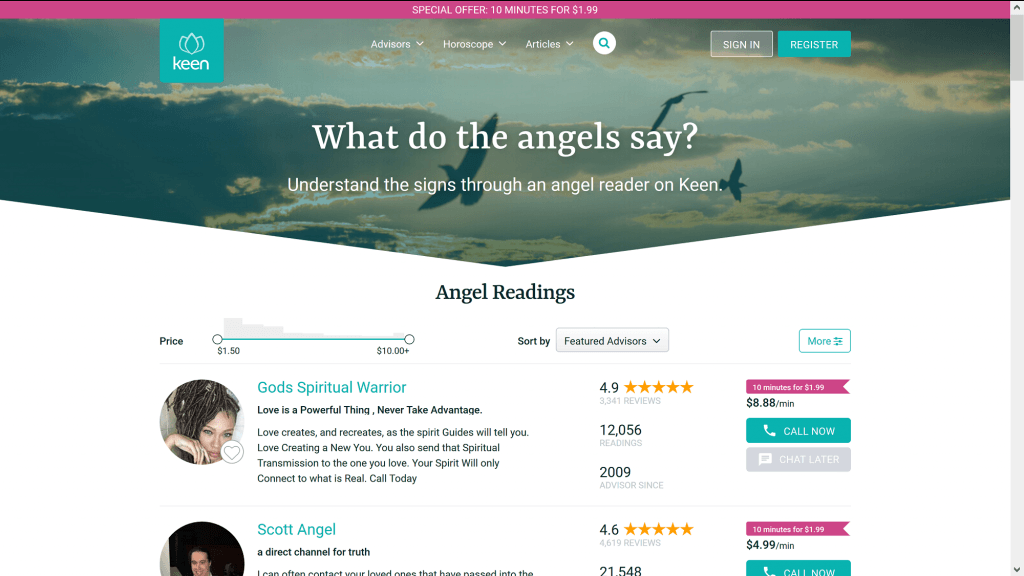Favorite Gods Spiritual Warrior with heart icon

pos(232,452)
